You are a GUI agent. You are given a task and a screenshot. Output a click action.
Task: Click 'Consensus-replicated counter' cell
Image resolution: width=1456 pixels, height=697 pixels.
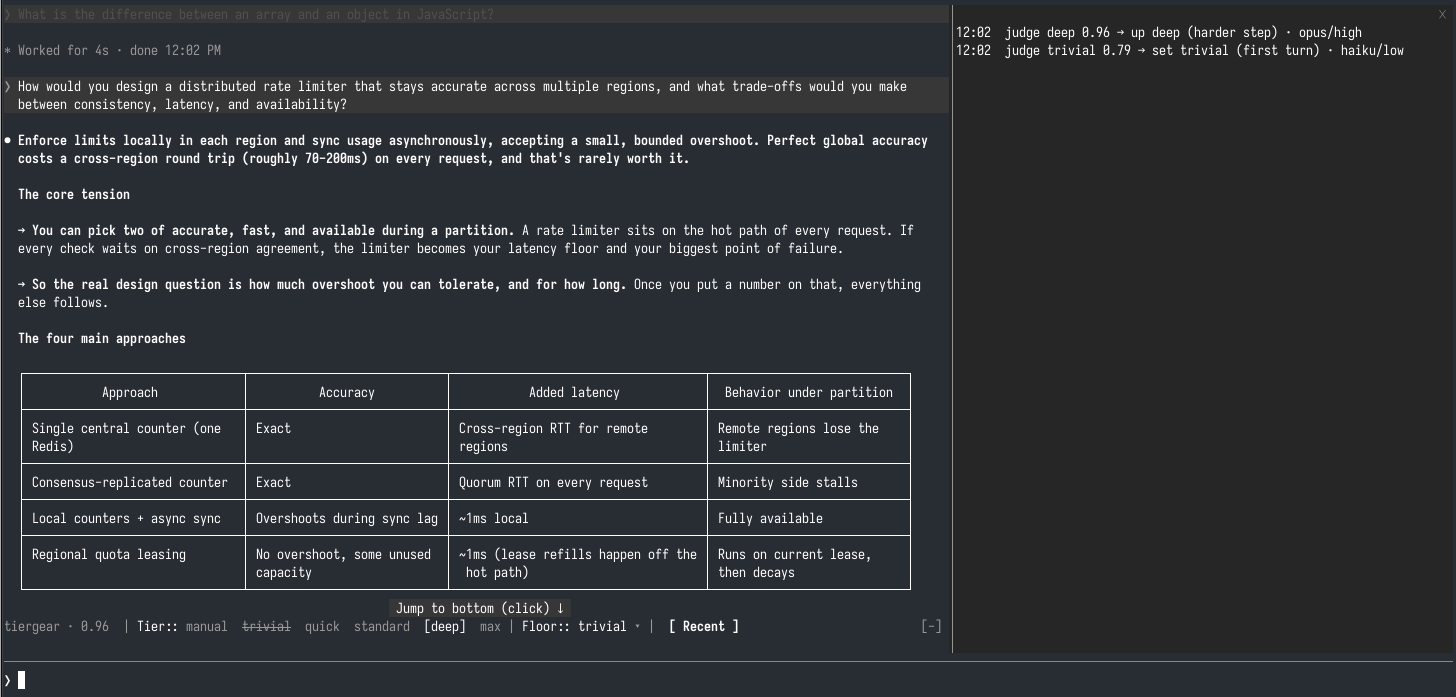coord(133,482)
